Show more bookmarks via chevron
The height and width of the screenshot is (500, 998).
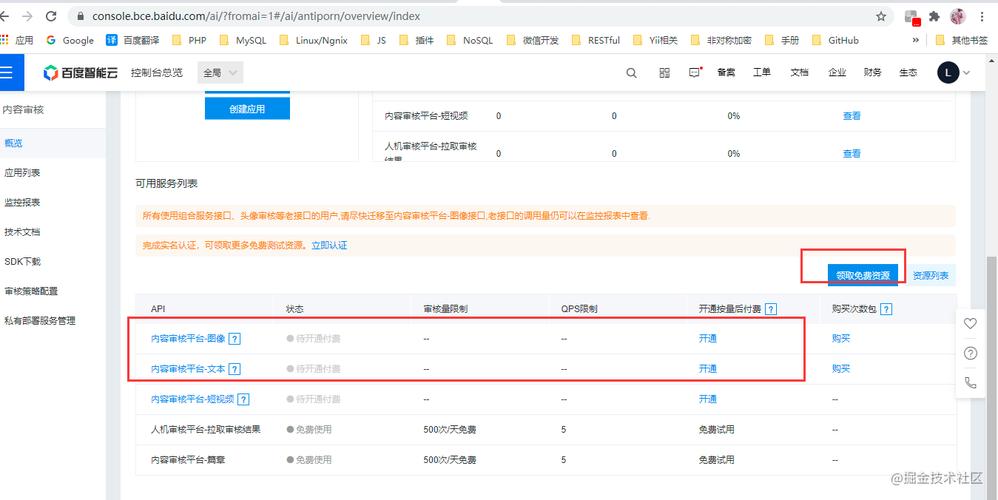(915, 40)
